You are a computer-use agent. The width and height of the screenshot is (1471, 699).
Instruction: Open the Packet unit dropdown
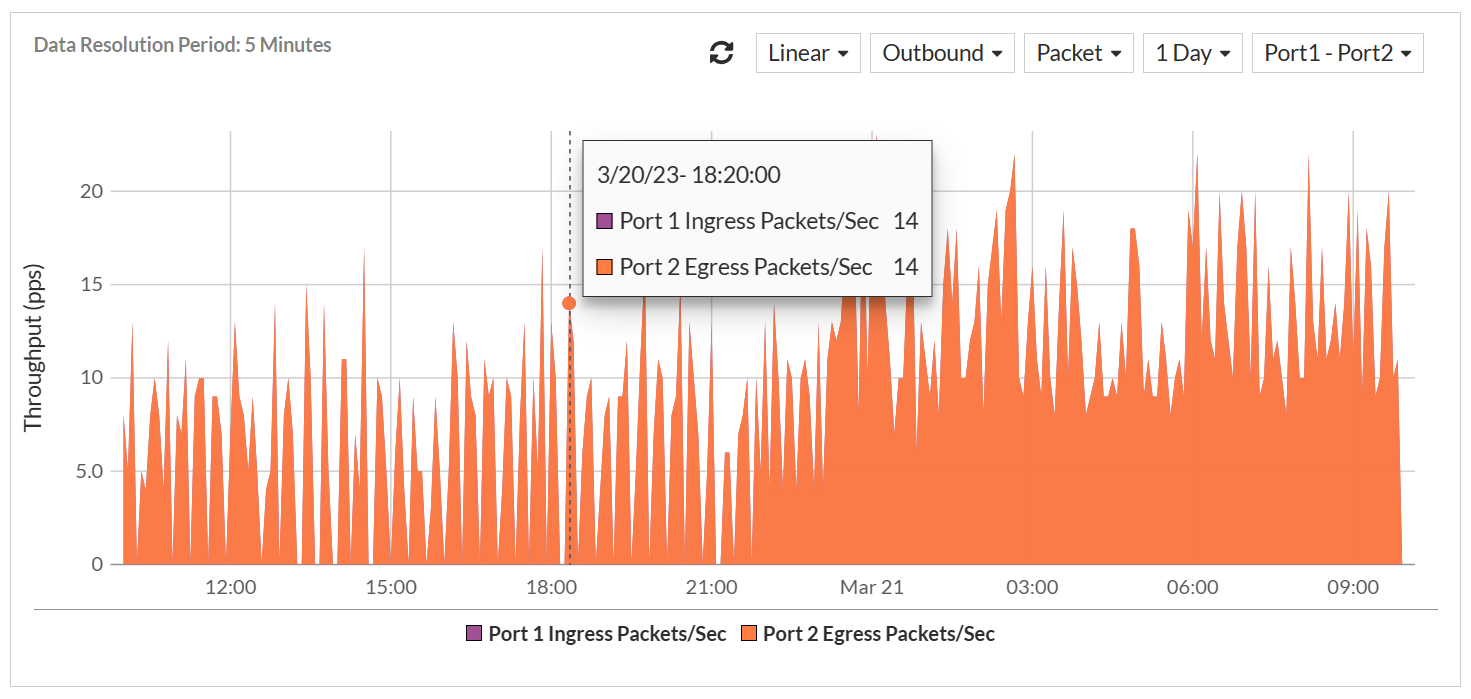pos(1078,52)
